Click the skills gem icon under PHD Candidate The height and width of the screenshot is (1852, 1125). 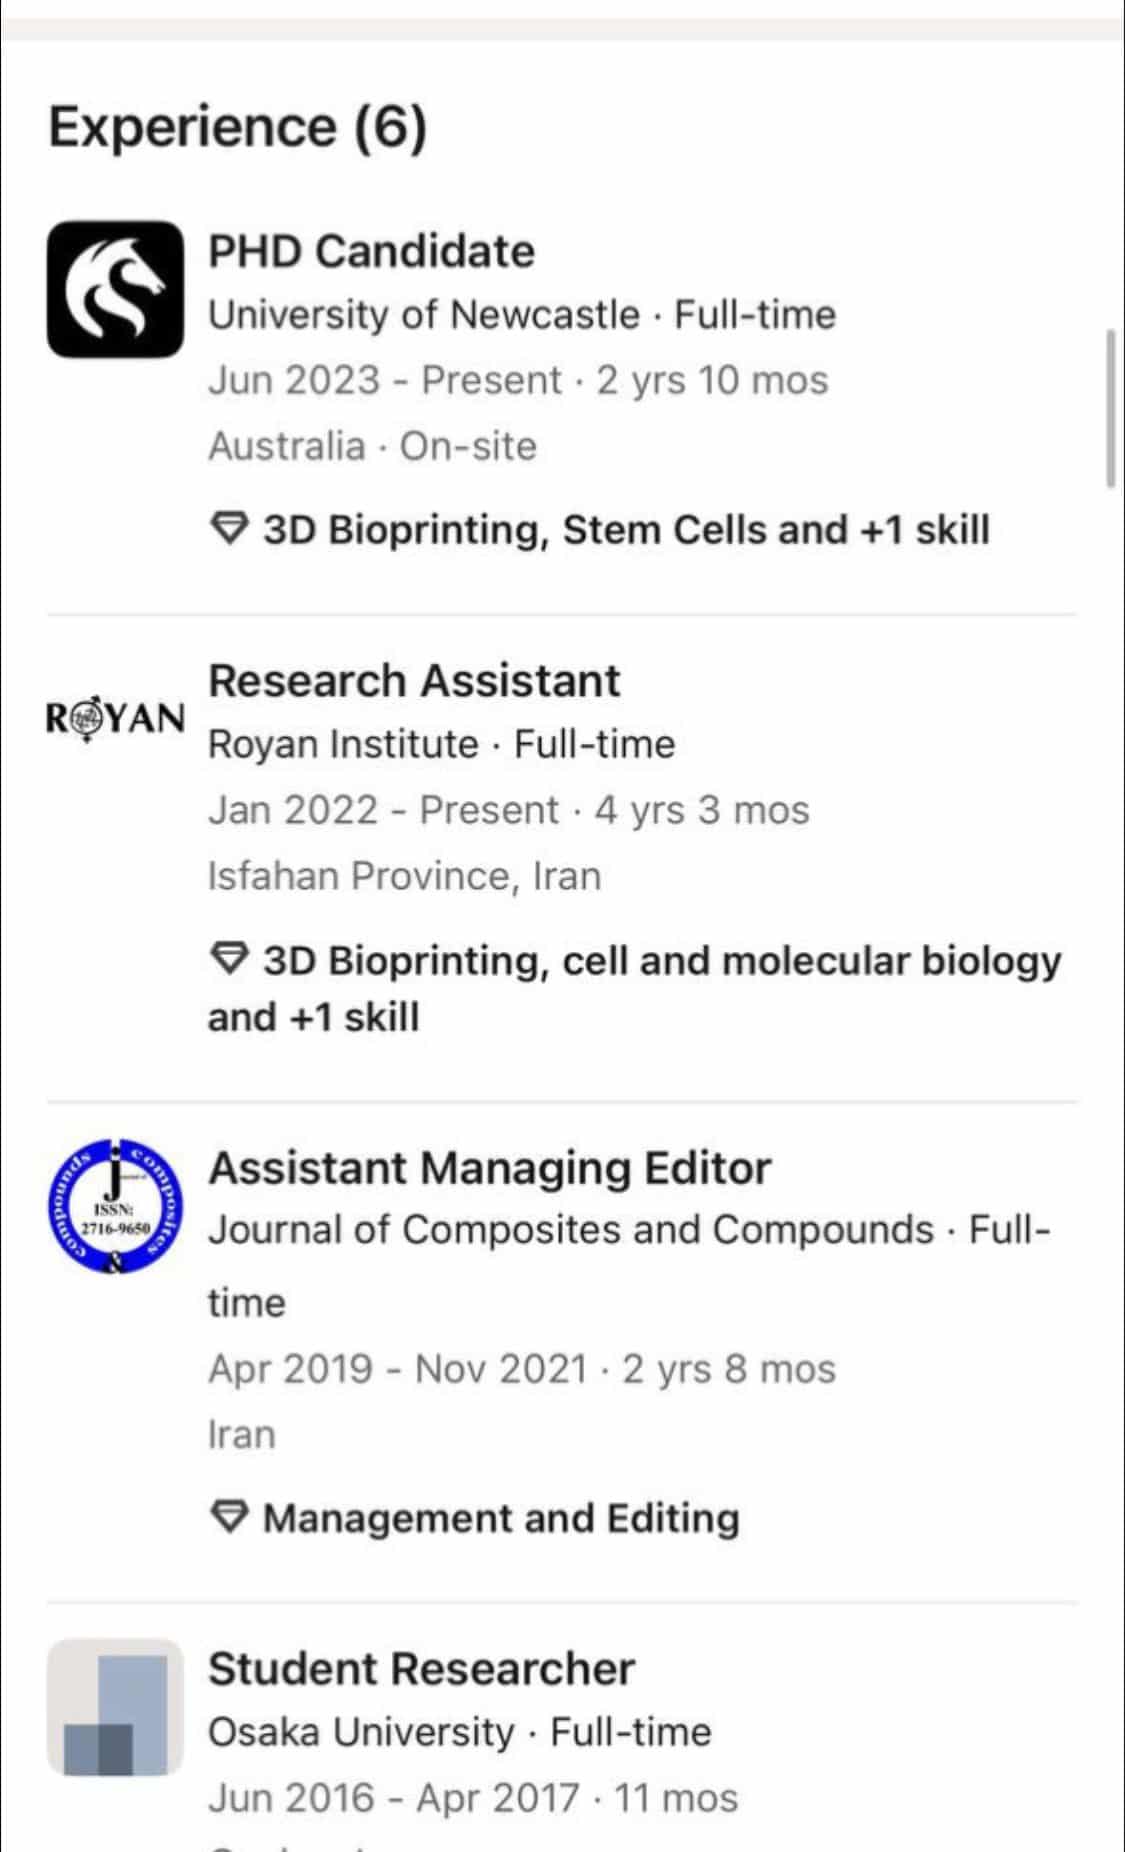click(x=230, y=528)
